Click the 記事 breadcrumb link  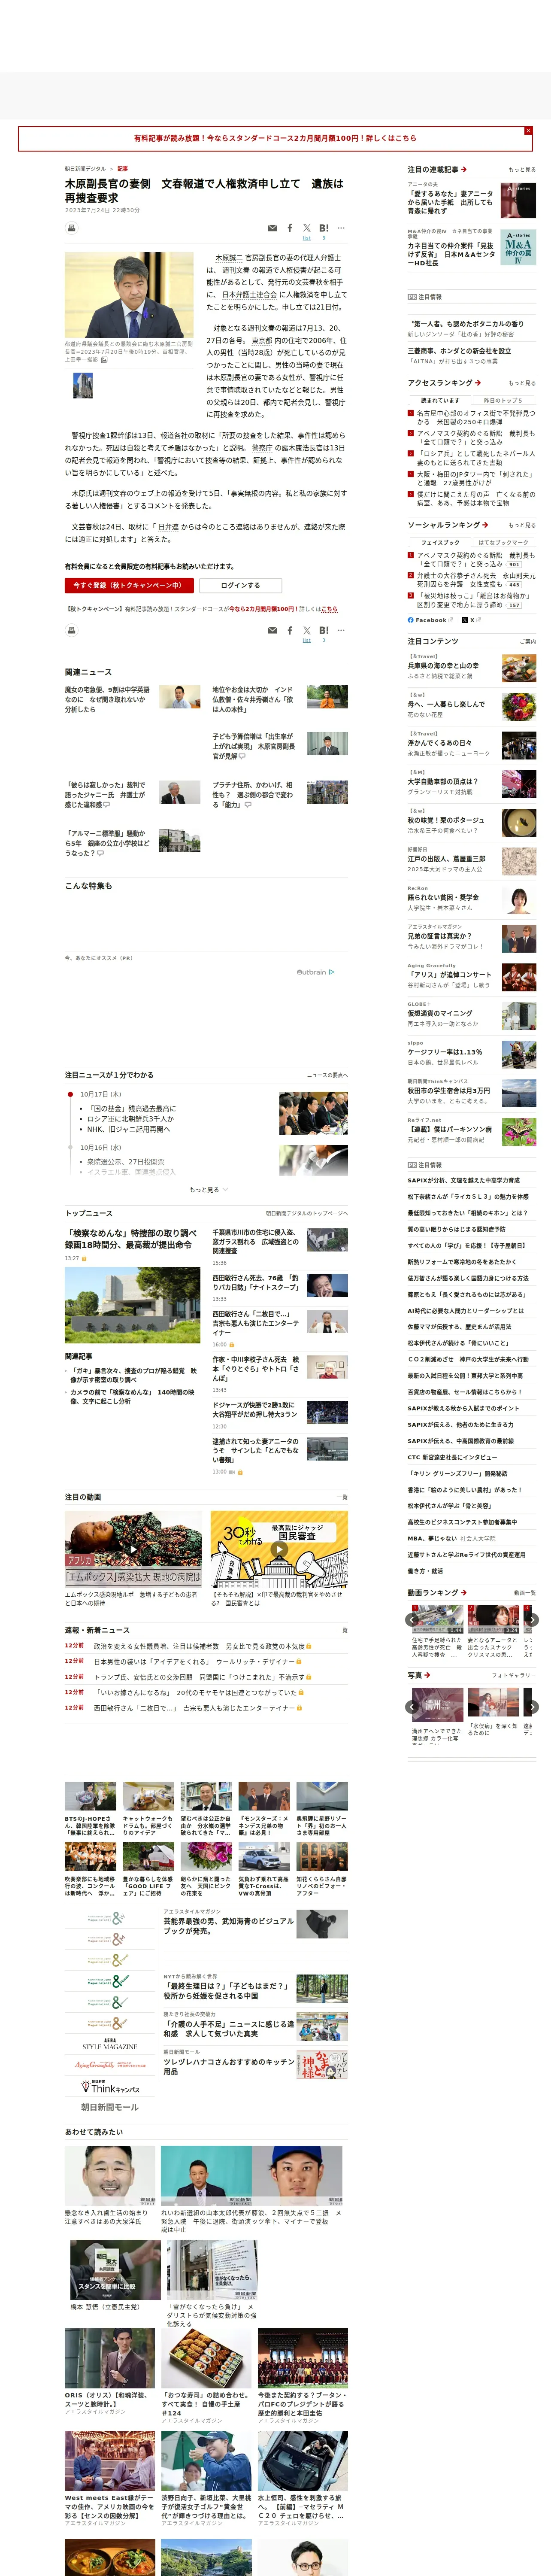[x=122, y=169]
